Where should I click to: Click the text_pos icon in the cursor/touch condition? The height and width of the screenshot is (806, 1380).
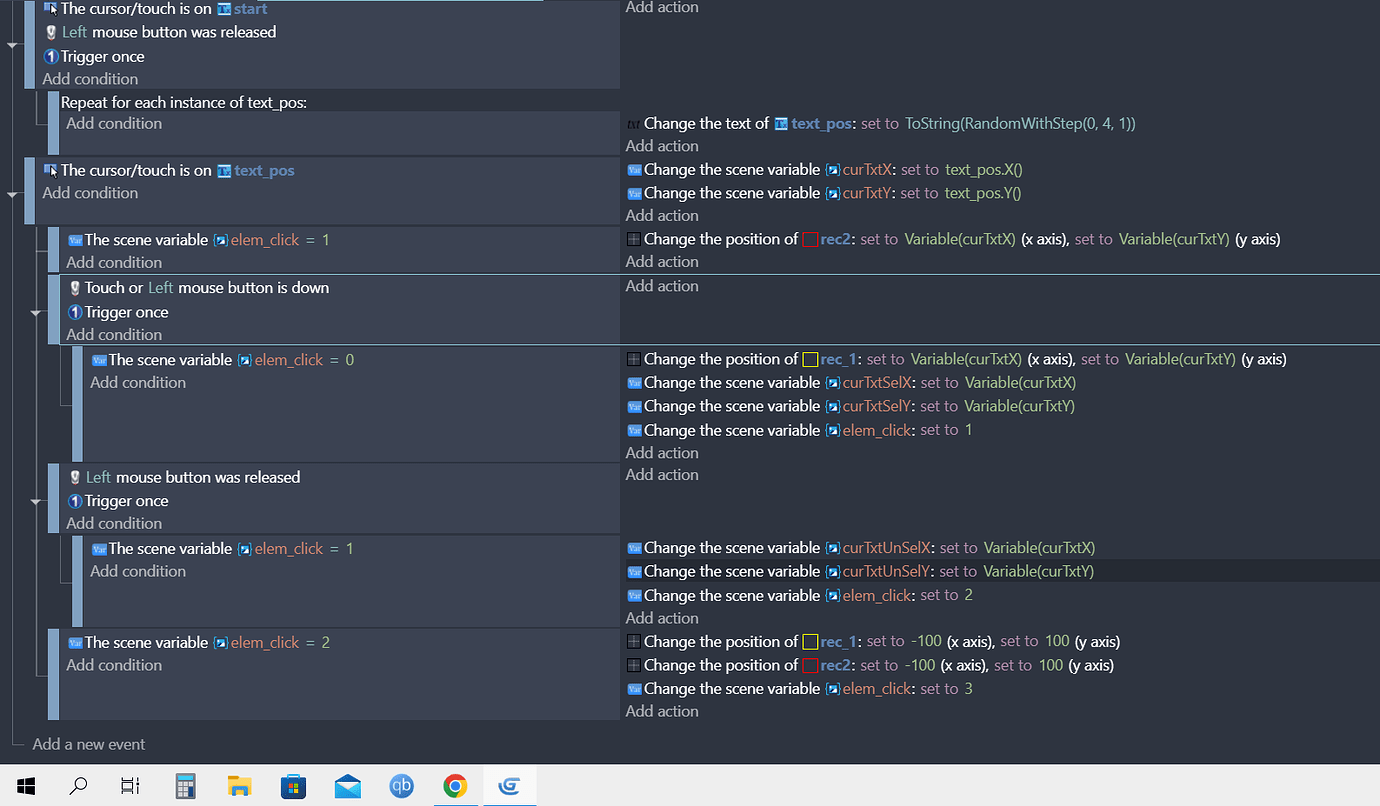point(224,171)
